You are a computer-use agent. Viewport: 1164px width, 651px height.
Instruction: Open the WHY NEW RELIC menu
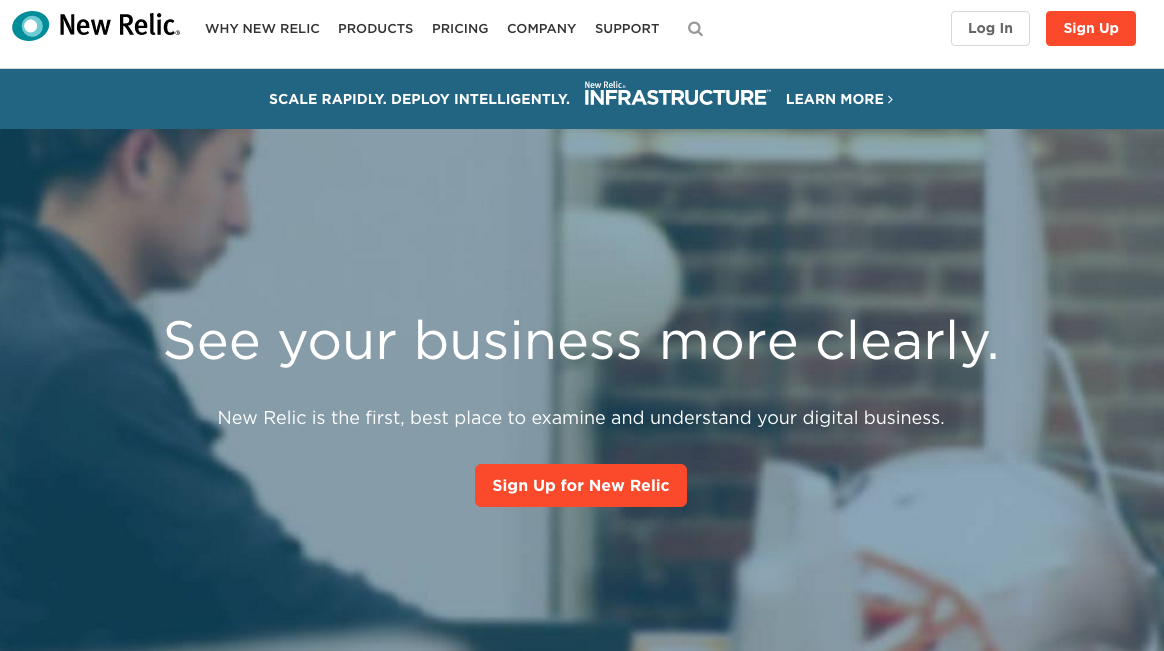[x=262, y=29]
